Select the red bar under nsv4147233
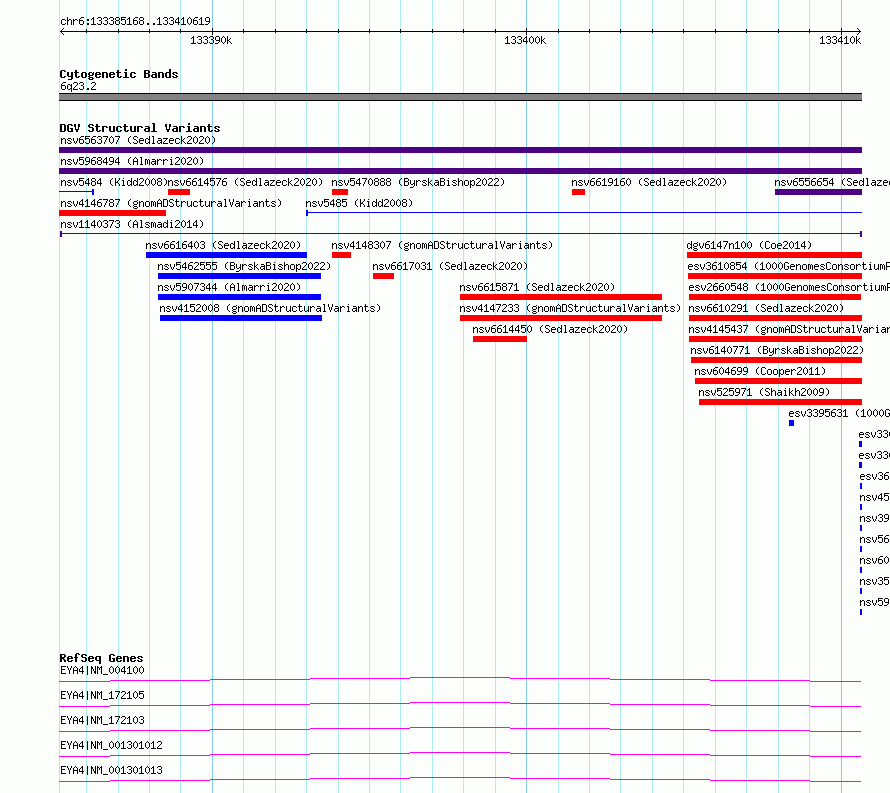This screenshot has width=890, height=793. [x=561, y=318]
